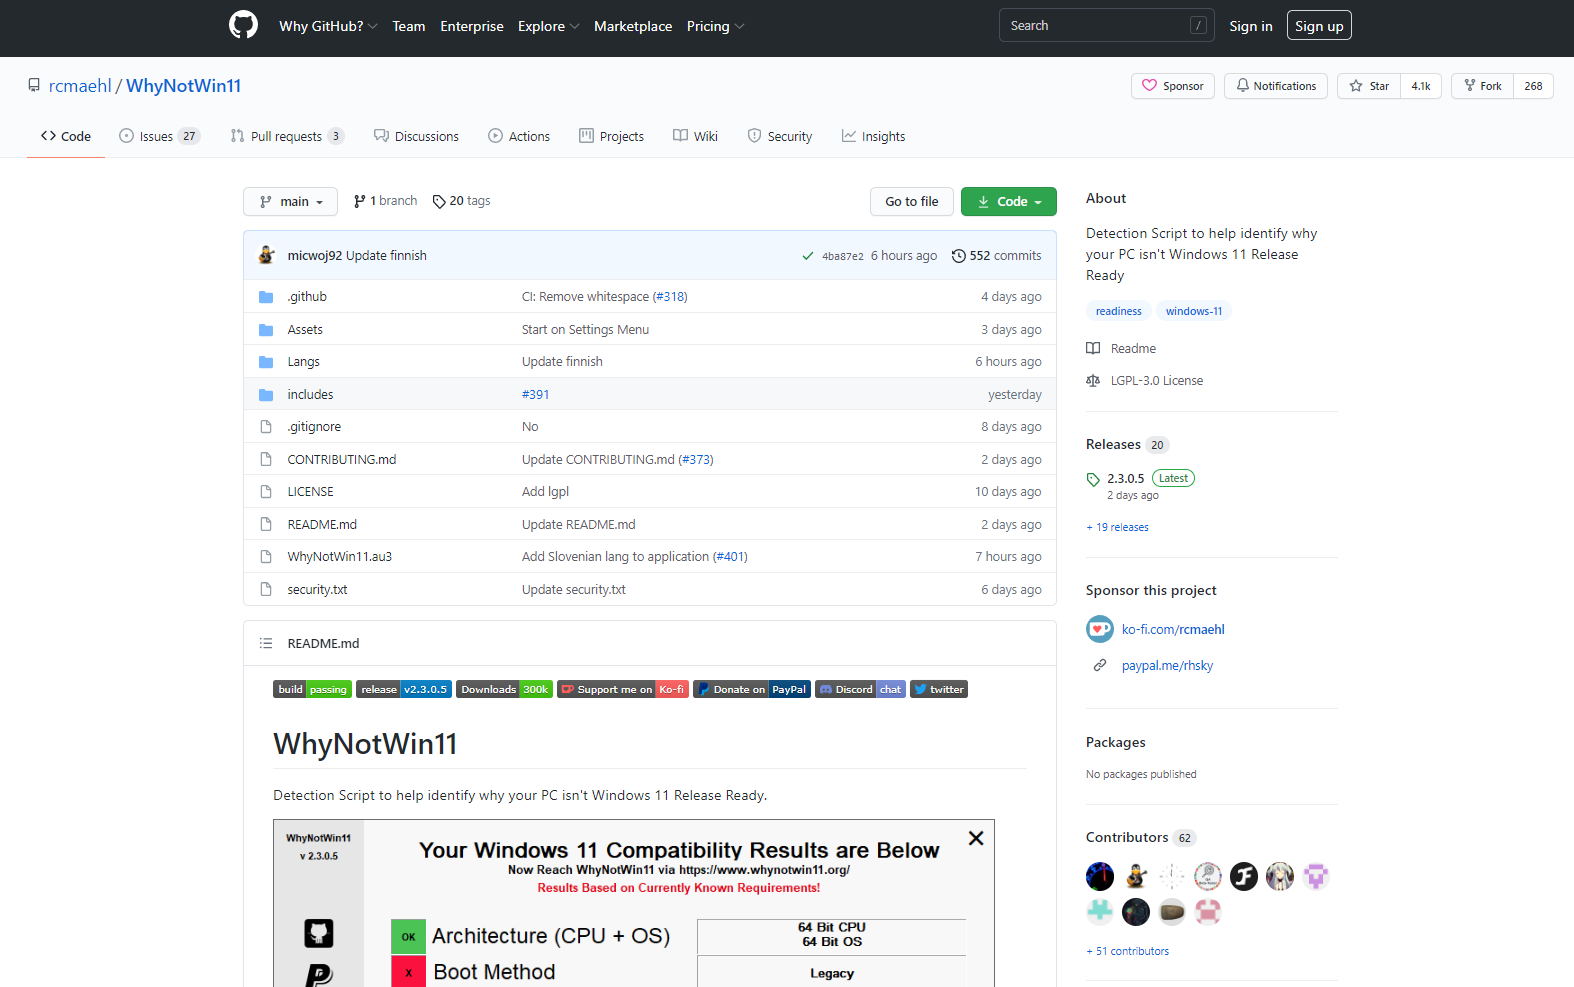Click the twitter badge
1574x987 pixels.
939,689
